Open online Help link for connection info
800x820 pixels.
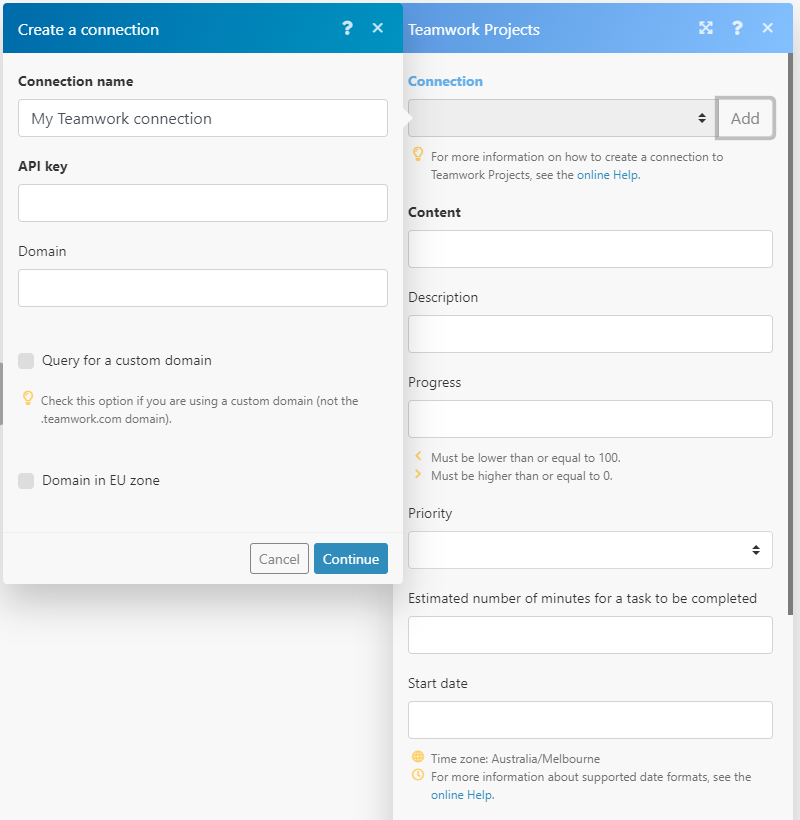[607, 175]
